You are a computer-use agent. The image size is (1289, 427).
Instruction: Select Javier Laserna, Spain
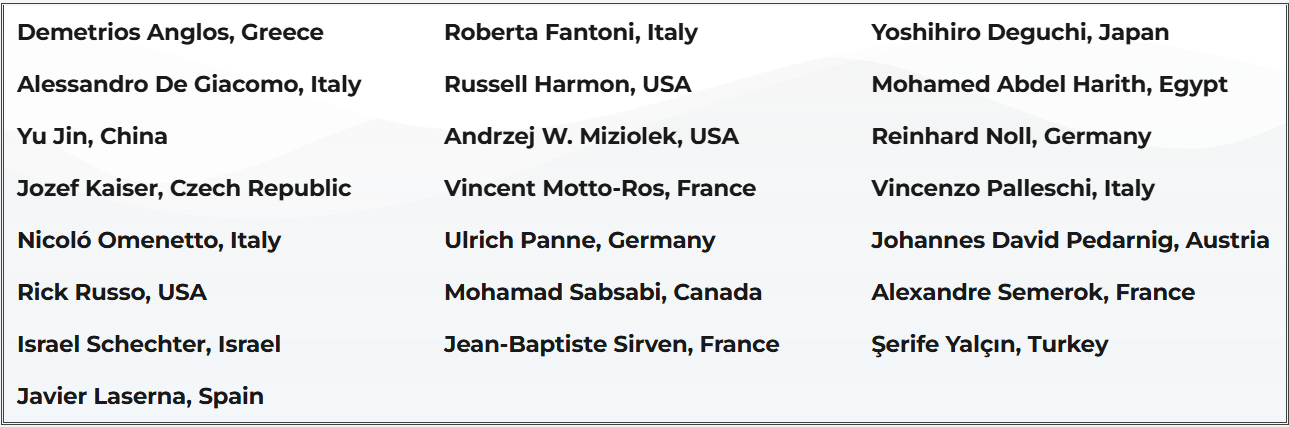140,396
